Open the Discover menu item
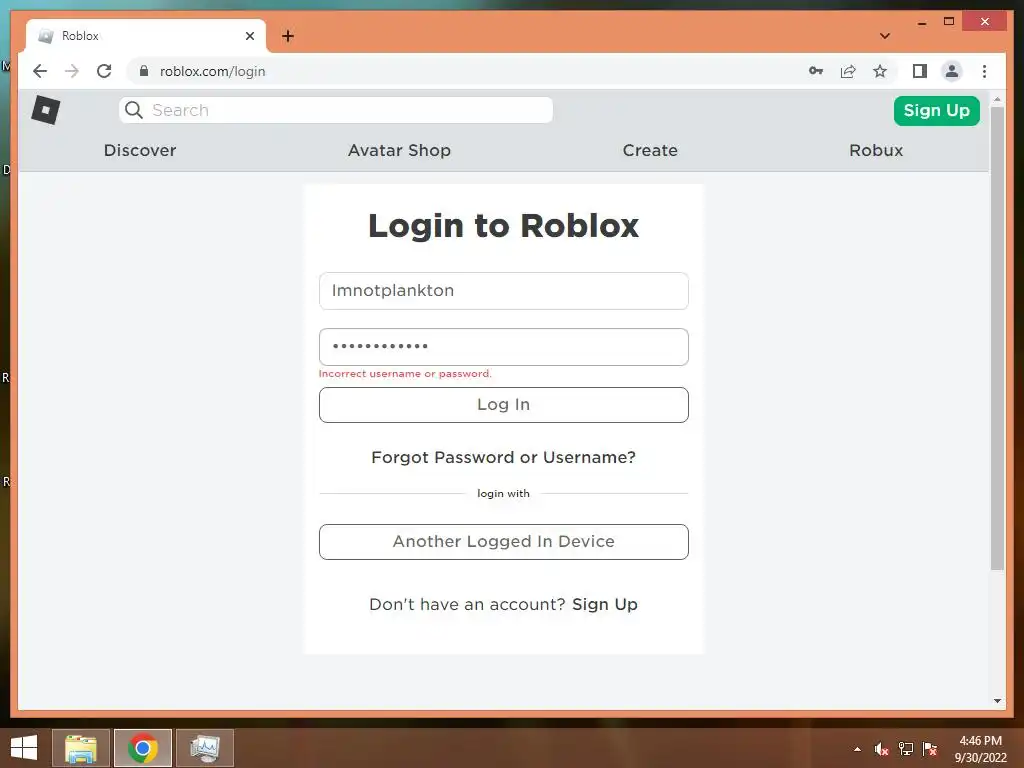Image resolution: width=1024 pixels, height=768 pixels. (140, 150)
